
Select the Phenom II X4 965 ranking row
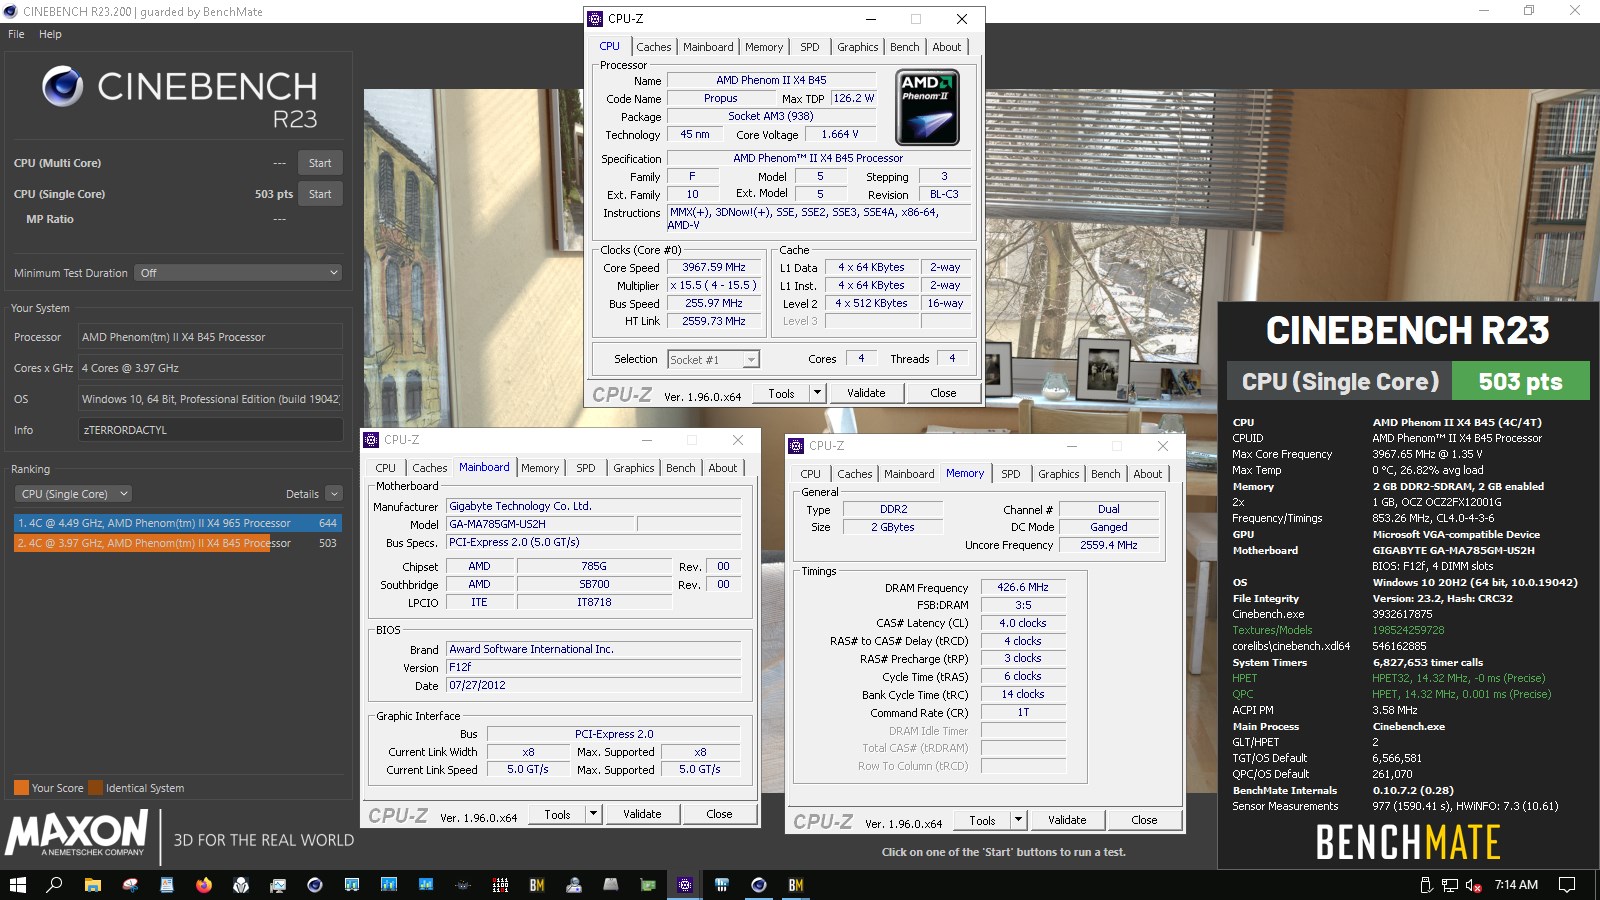[x=178, y=523]
